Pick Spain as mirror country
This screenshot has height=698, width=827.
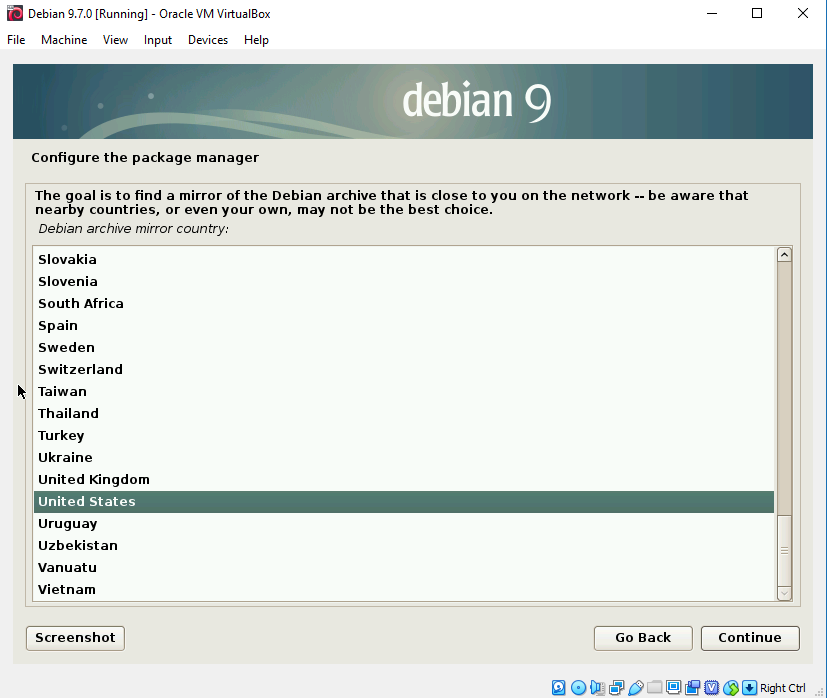404,326
